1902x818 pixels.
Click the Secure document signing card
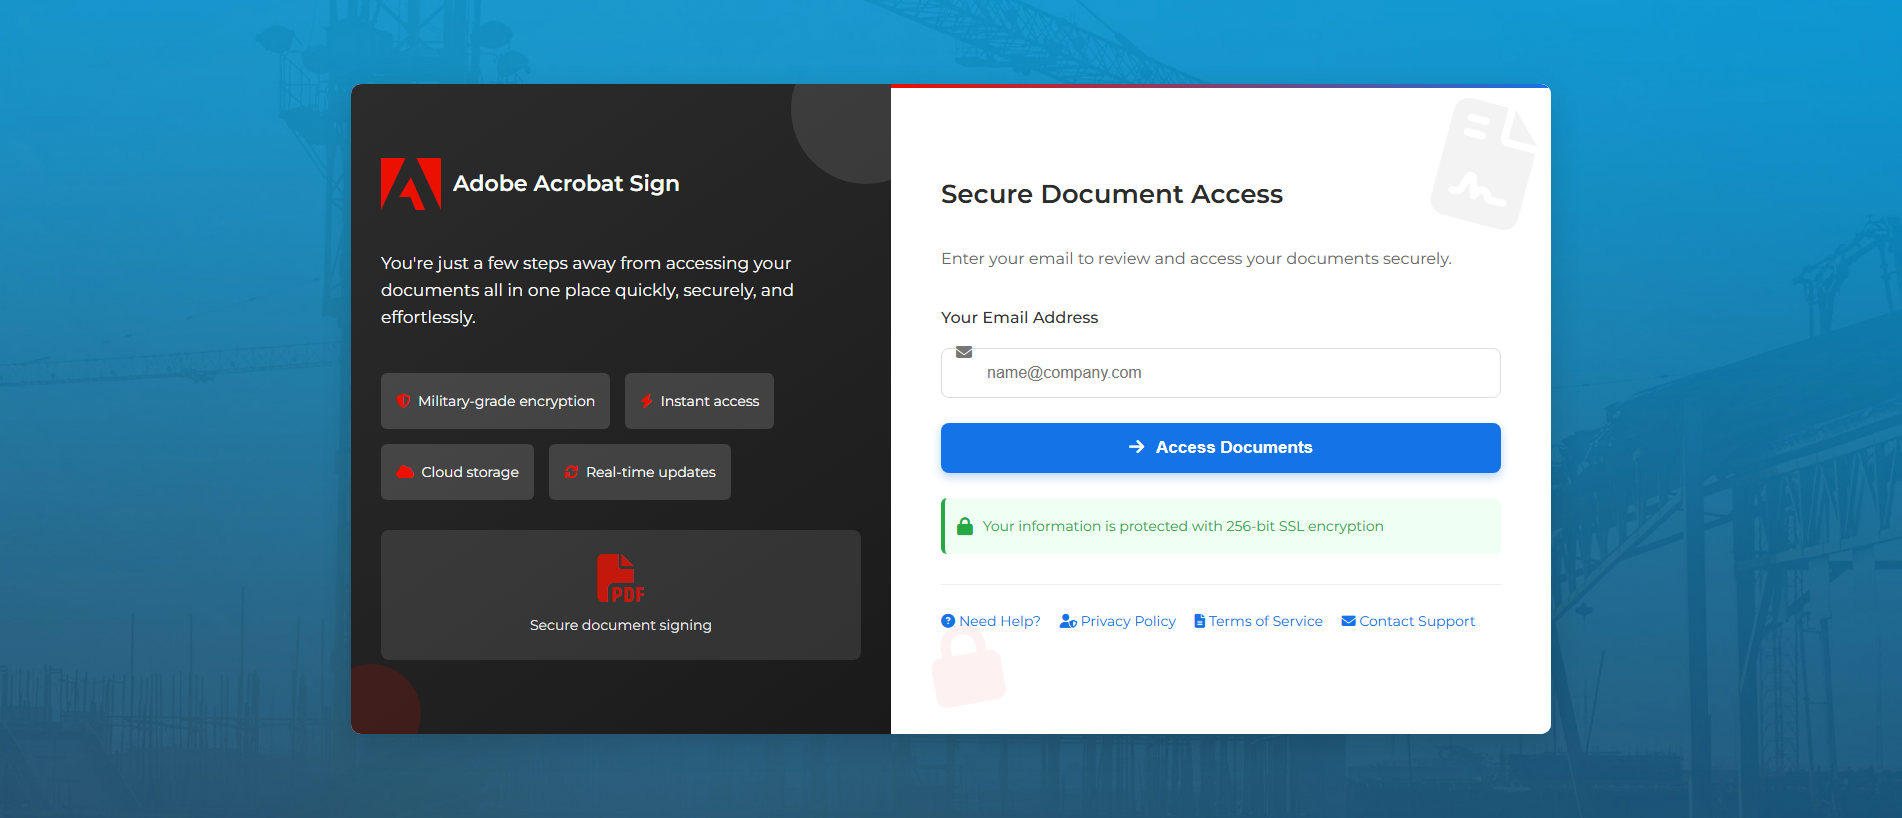(x=620, y=595)
